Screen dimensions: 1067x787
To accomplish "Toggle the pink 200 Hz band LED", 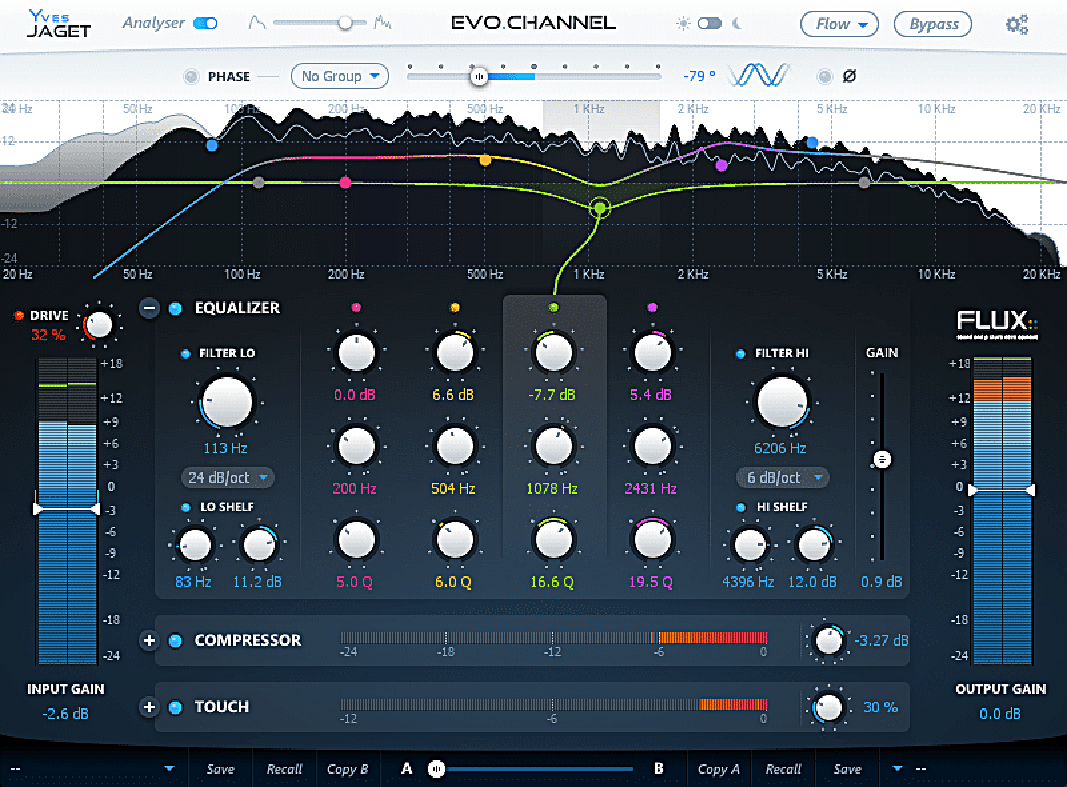I will click(356, 308).
